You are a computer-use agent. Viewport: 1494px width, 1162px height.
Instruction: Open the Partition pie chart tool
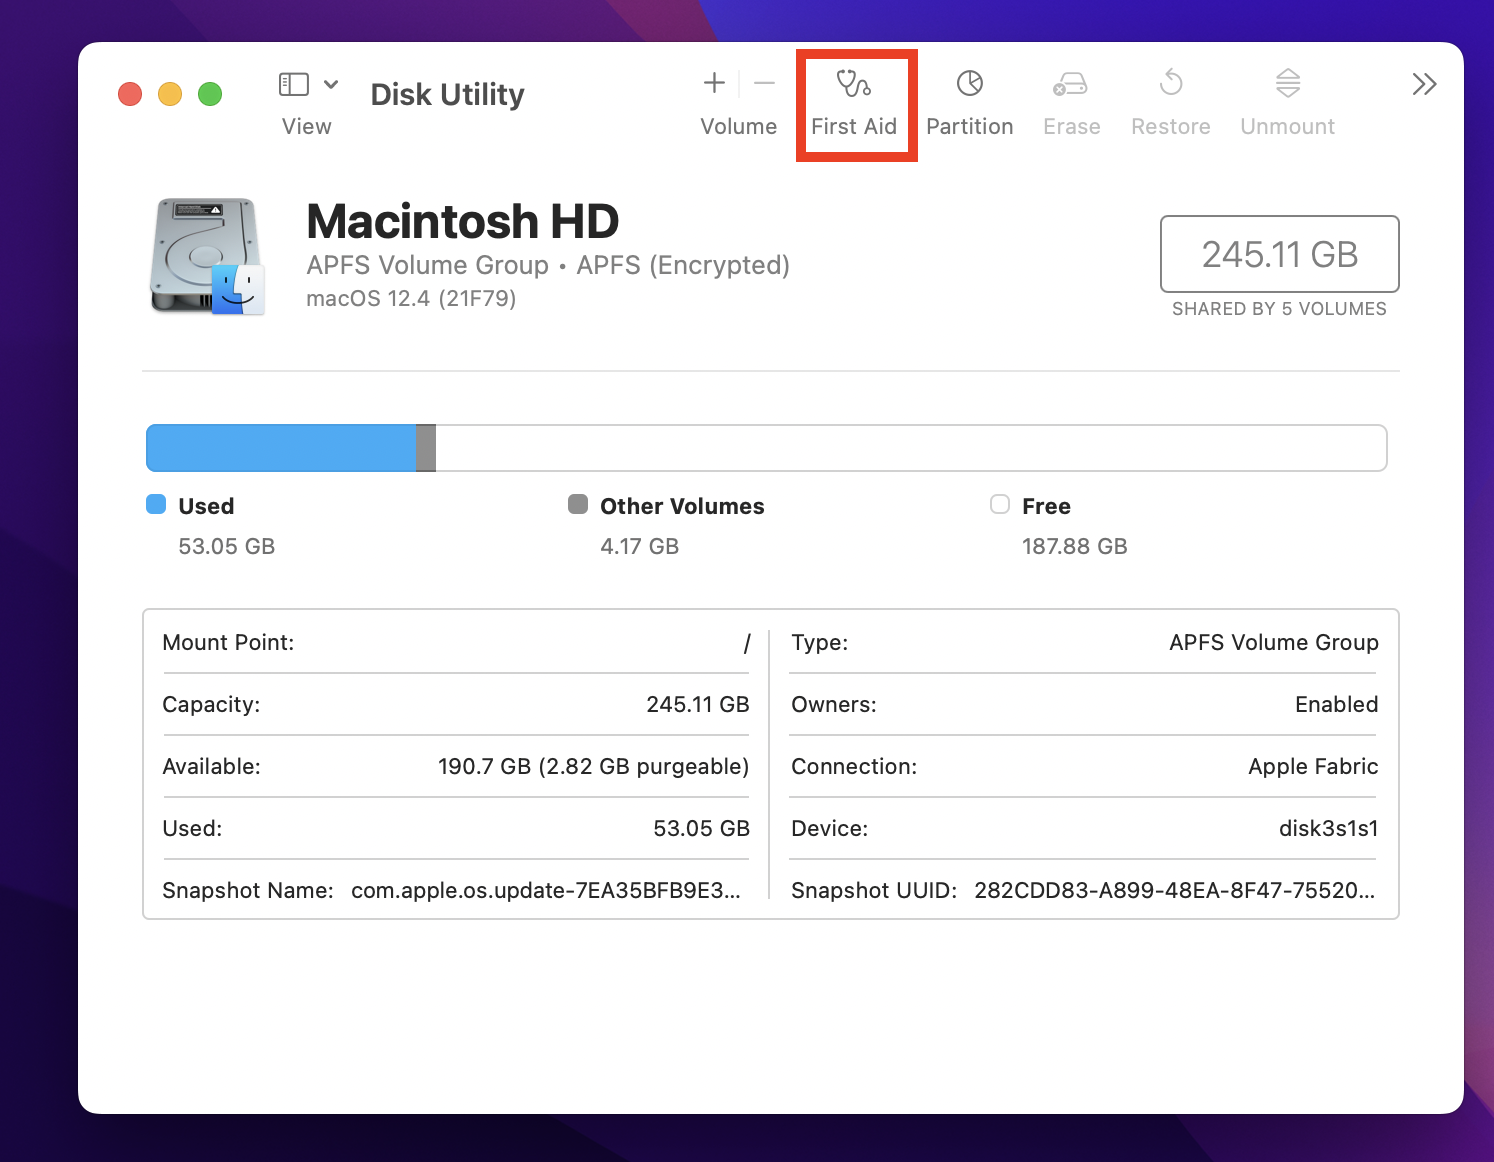click(x=969, y=83)
